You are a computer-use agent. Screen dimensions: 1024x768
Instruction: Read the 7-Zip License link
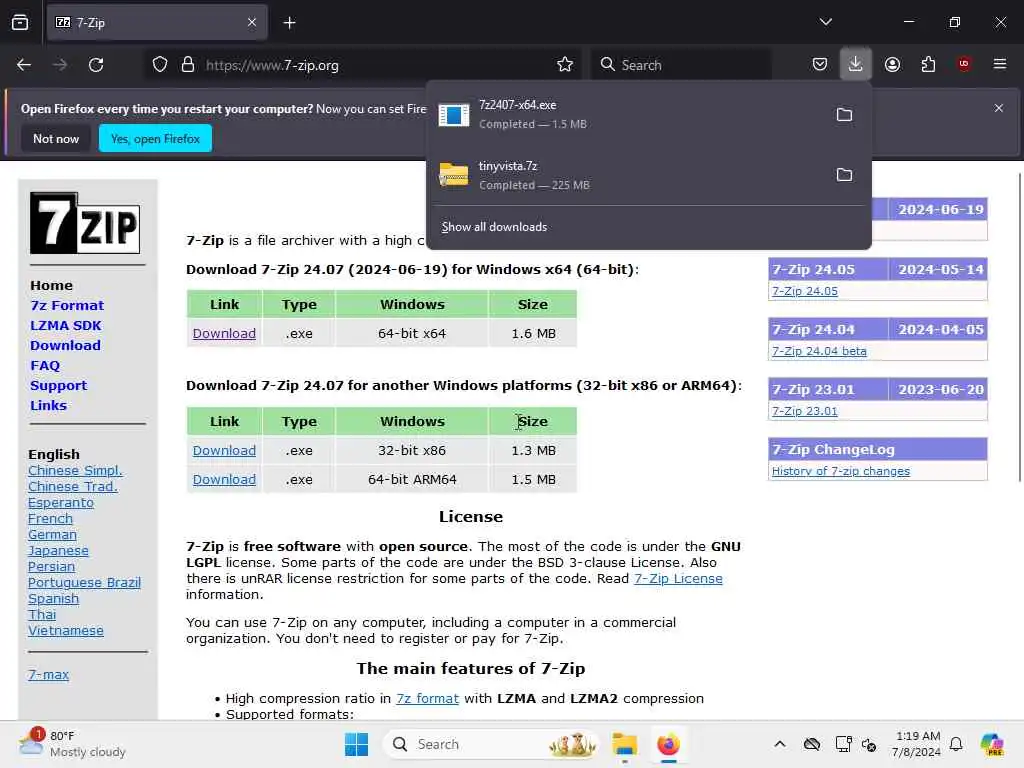[678, 579]
